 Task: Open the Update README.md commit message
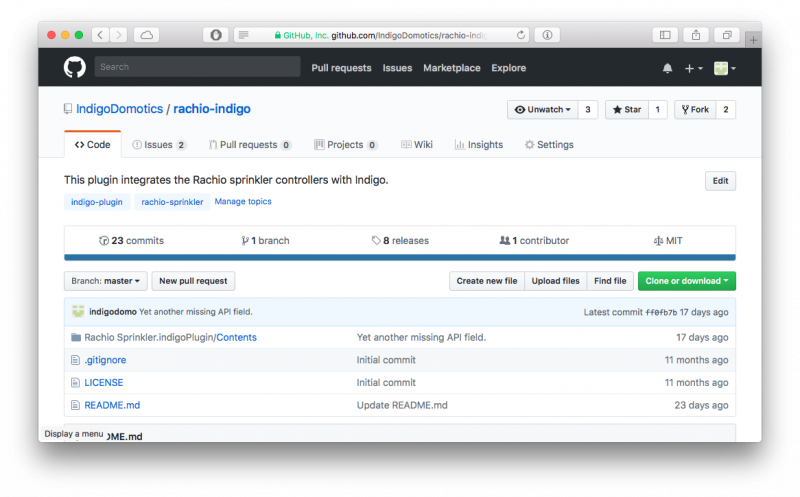[402, 405]
